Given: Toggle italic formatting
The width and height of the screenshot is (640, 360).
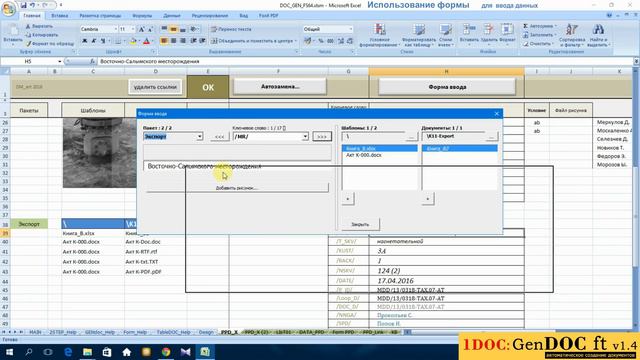Looking at the screenshot, I should (93, 41).
